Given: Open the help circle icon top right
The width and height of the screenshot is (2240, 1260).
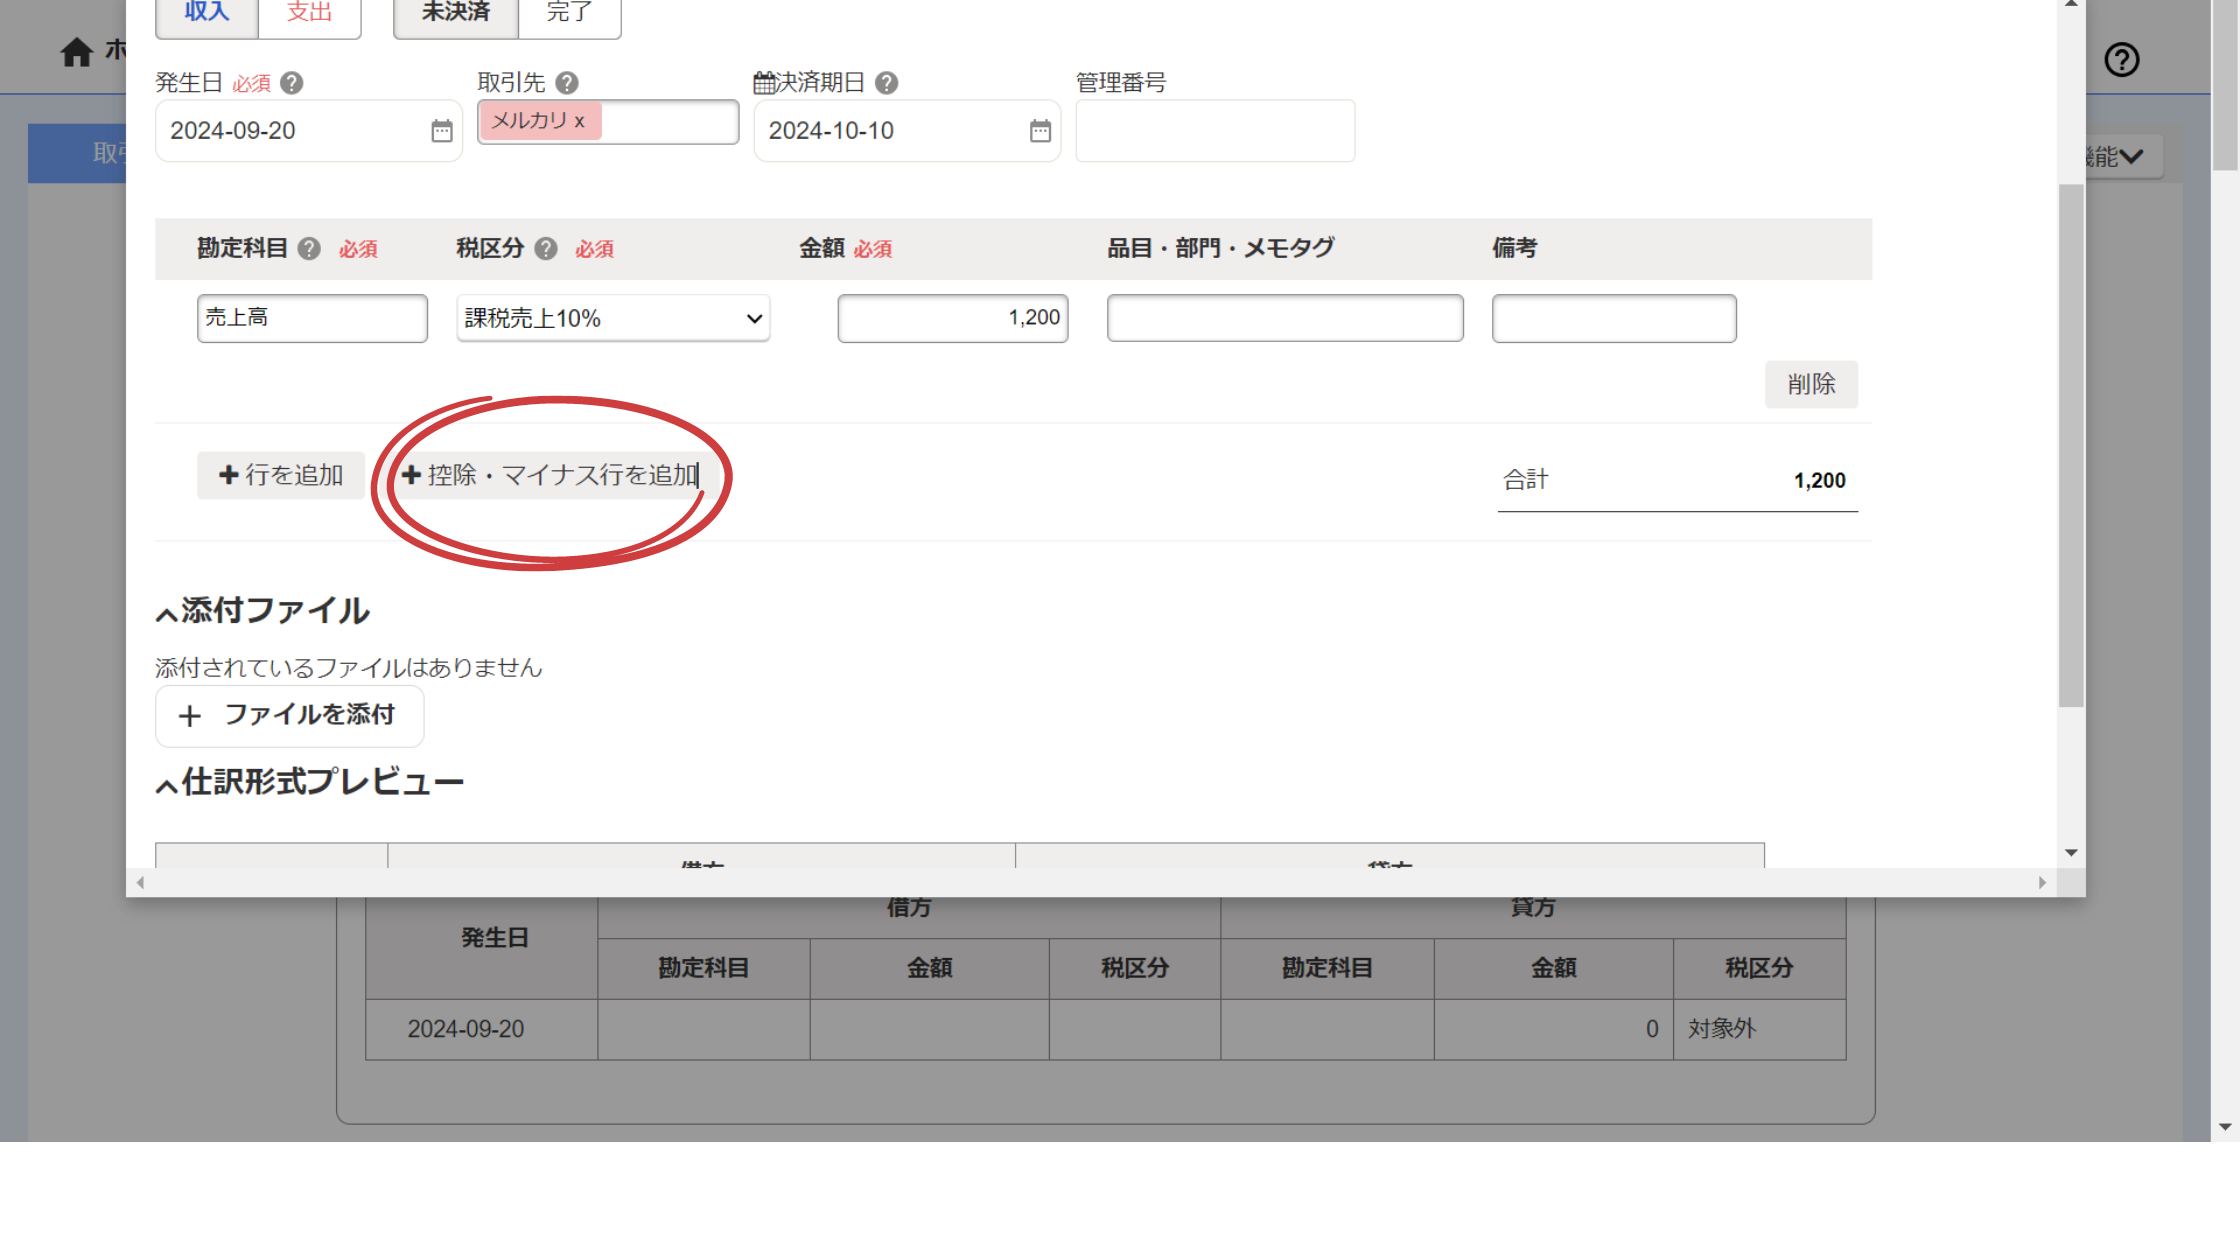Looking at the screenshot, I should click(x=2121, y=60).
